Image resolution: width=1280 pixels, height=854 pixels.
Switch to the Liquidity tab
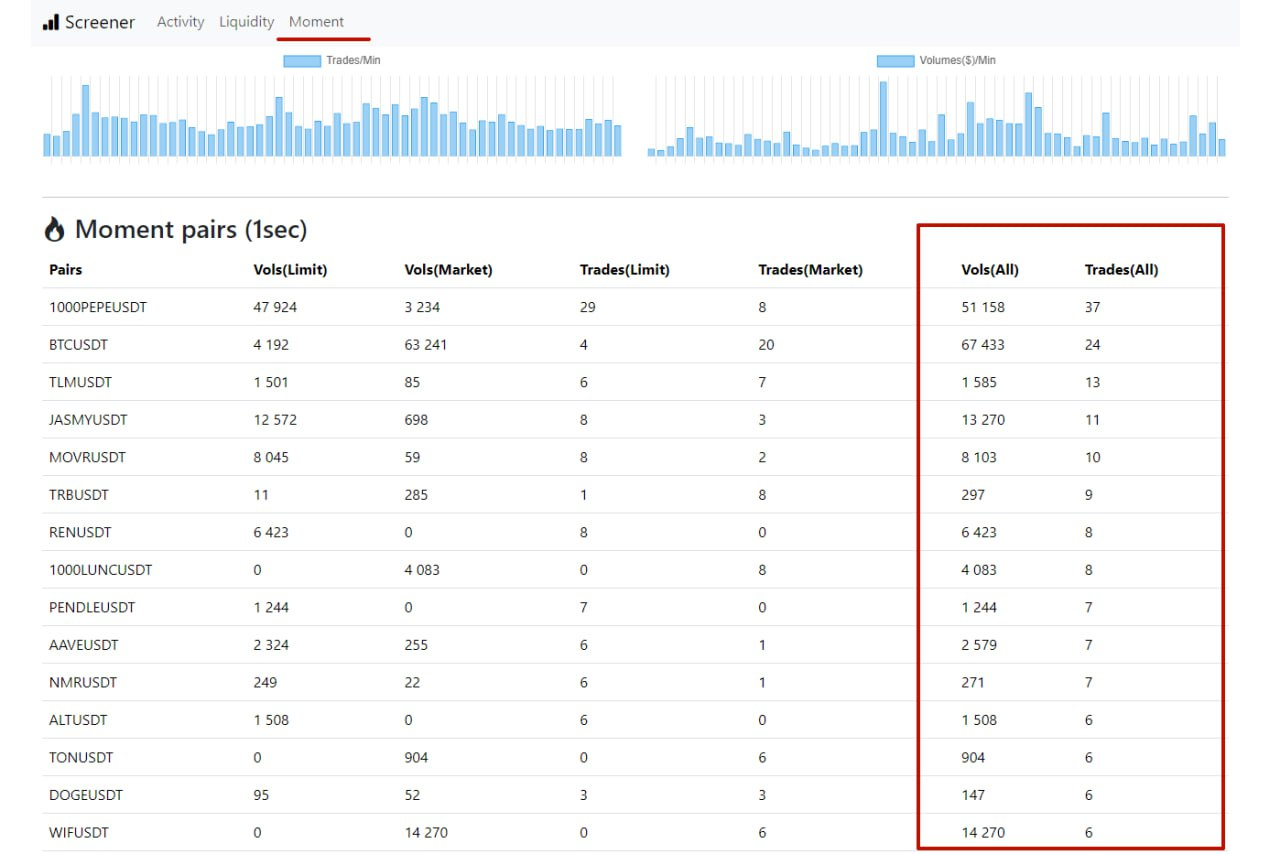[246, 22]
